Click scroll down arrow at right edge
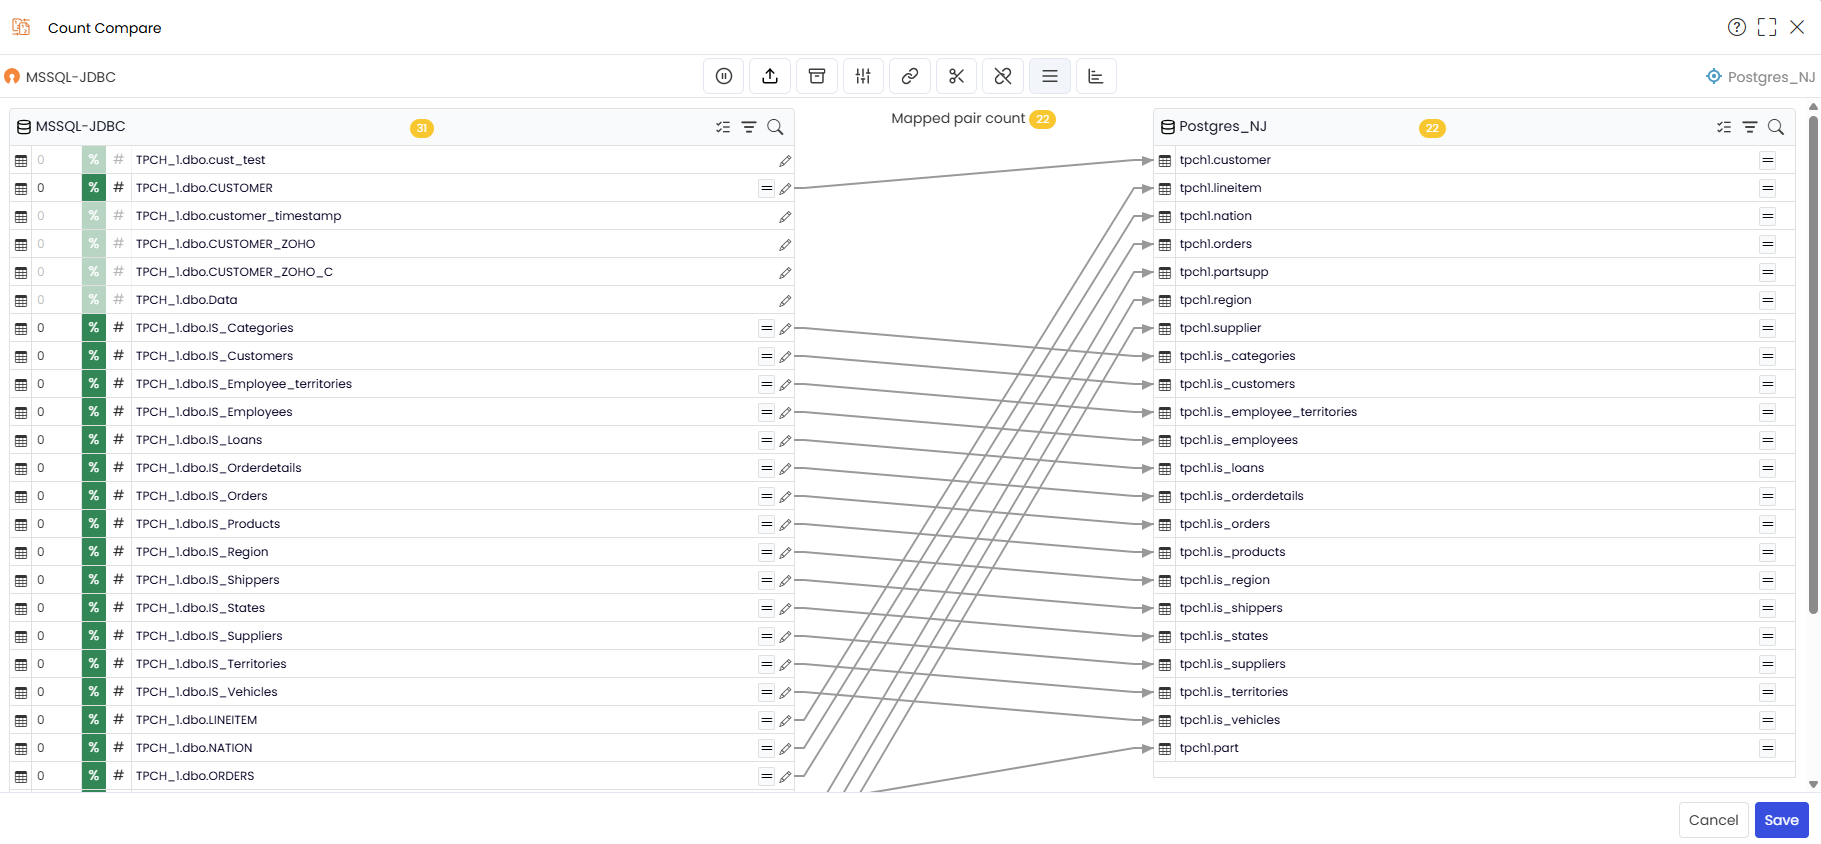The image size is (1821, 844). click(x=1813, y=785)
